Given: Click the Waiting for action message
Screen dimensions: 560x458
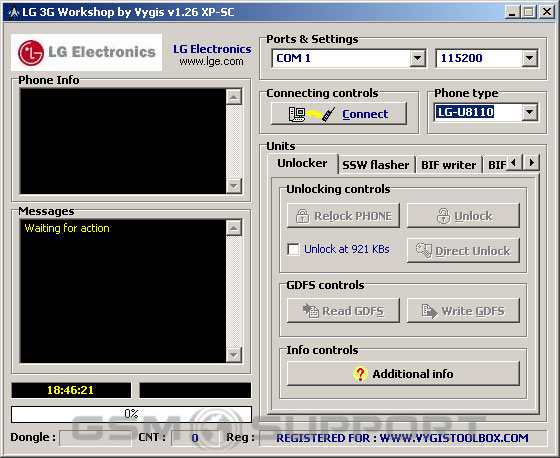Looking at the screenshot, I should [67, 228].
